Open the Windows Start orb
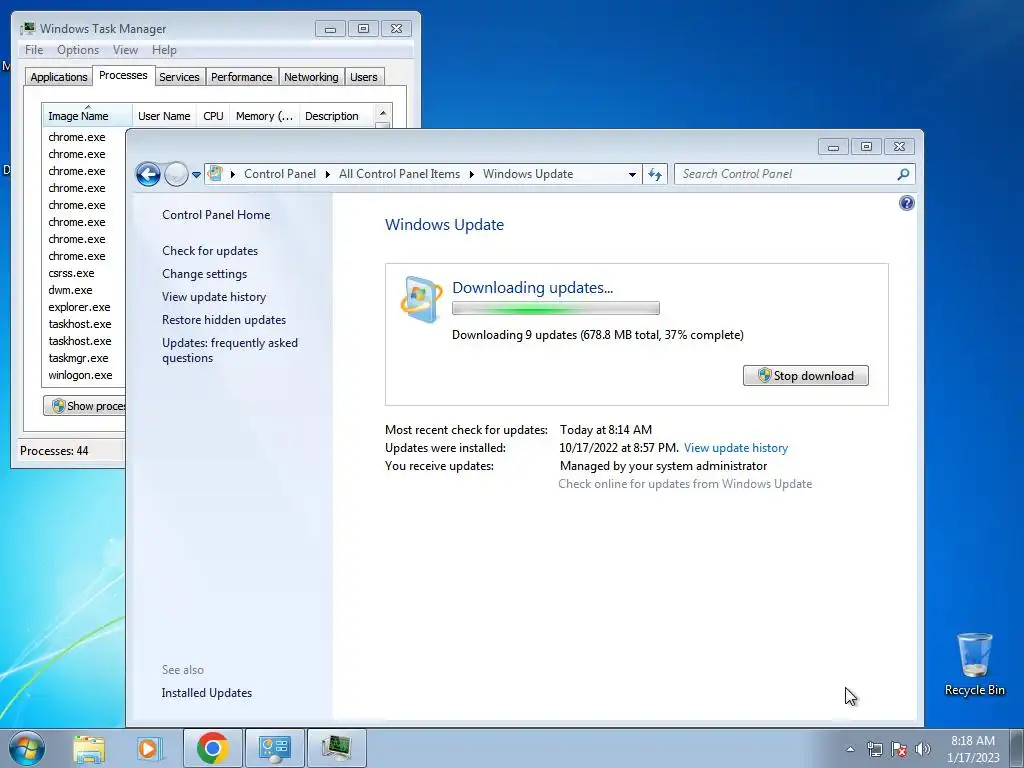 pyautogui.click(x=27, y=748)
